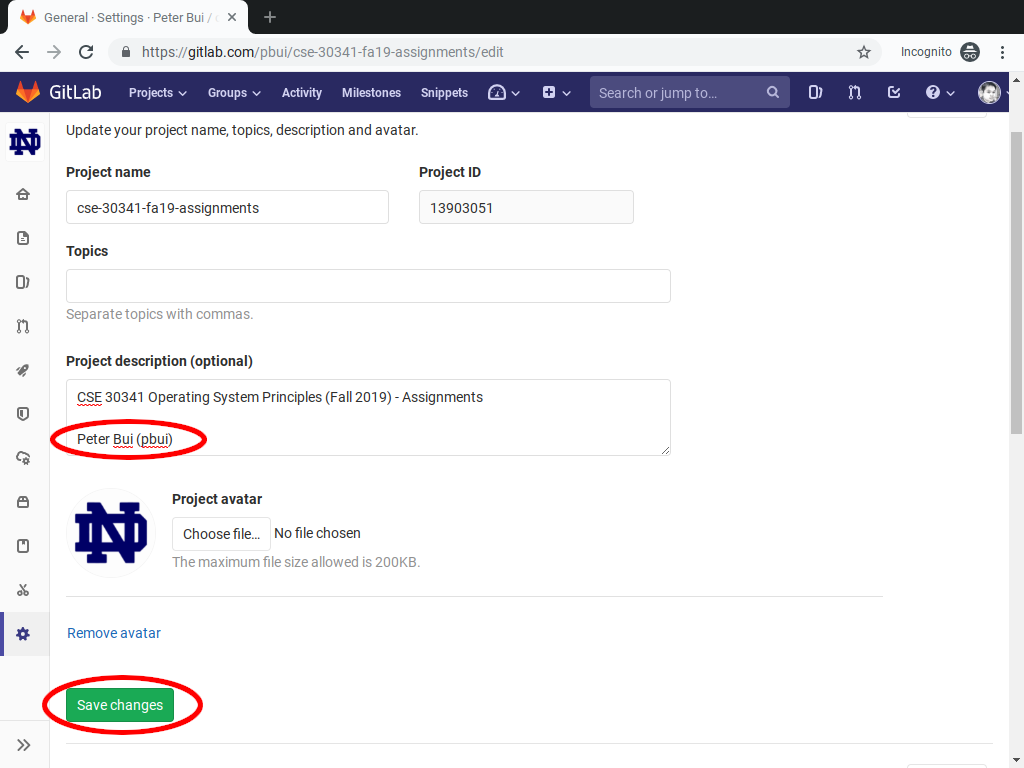The height and width of the screenshot is (768, 1024).
Task: Open Chrome three-dot menu
Action: [x=1002, y=52]
